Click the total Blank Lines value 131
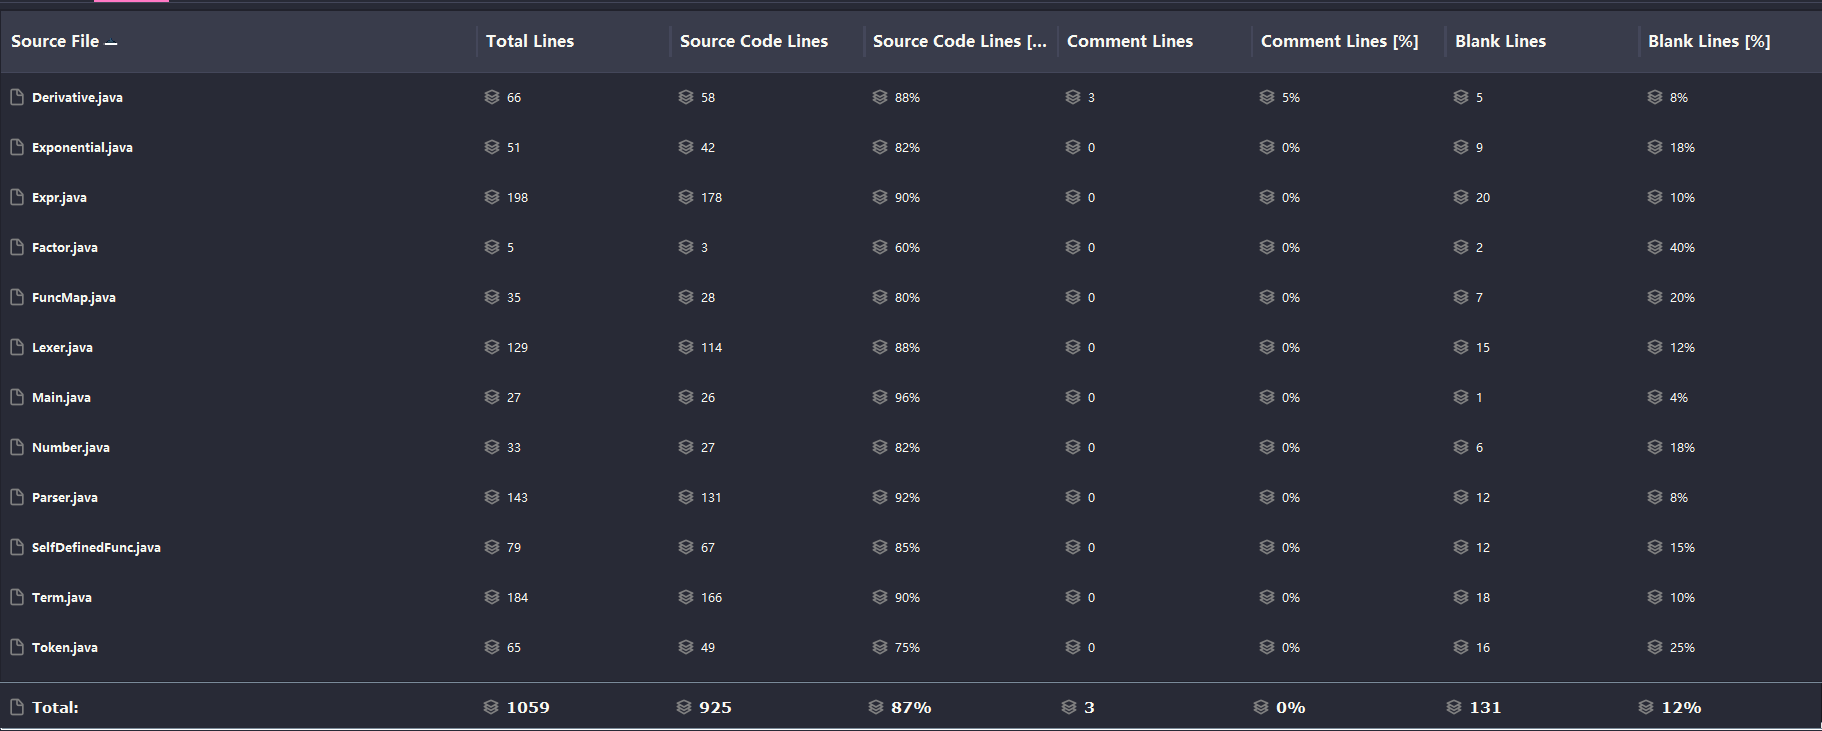This screenshot has height=731, width=1822. (1485, 707)
